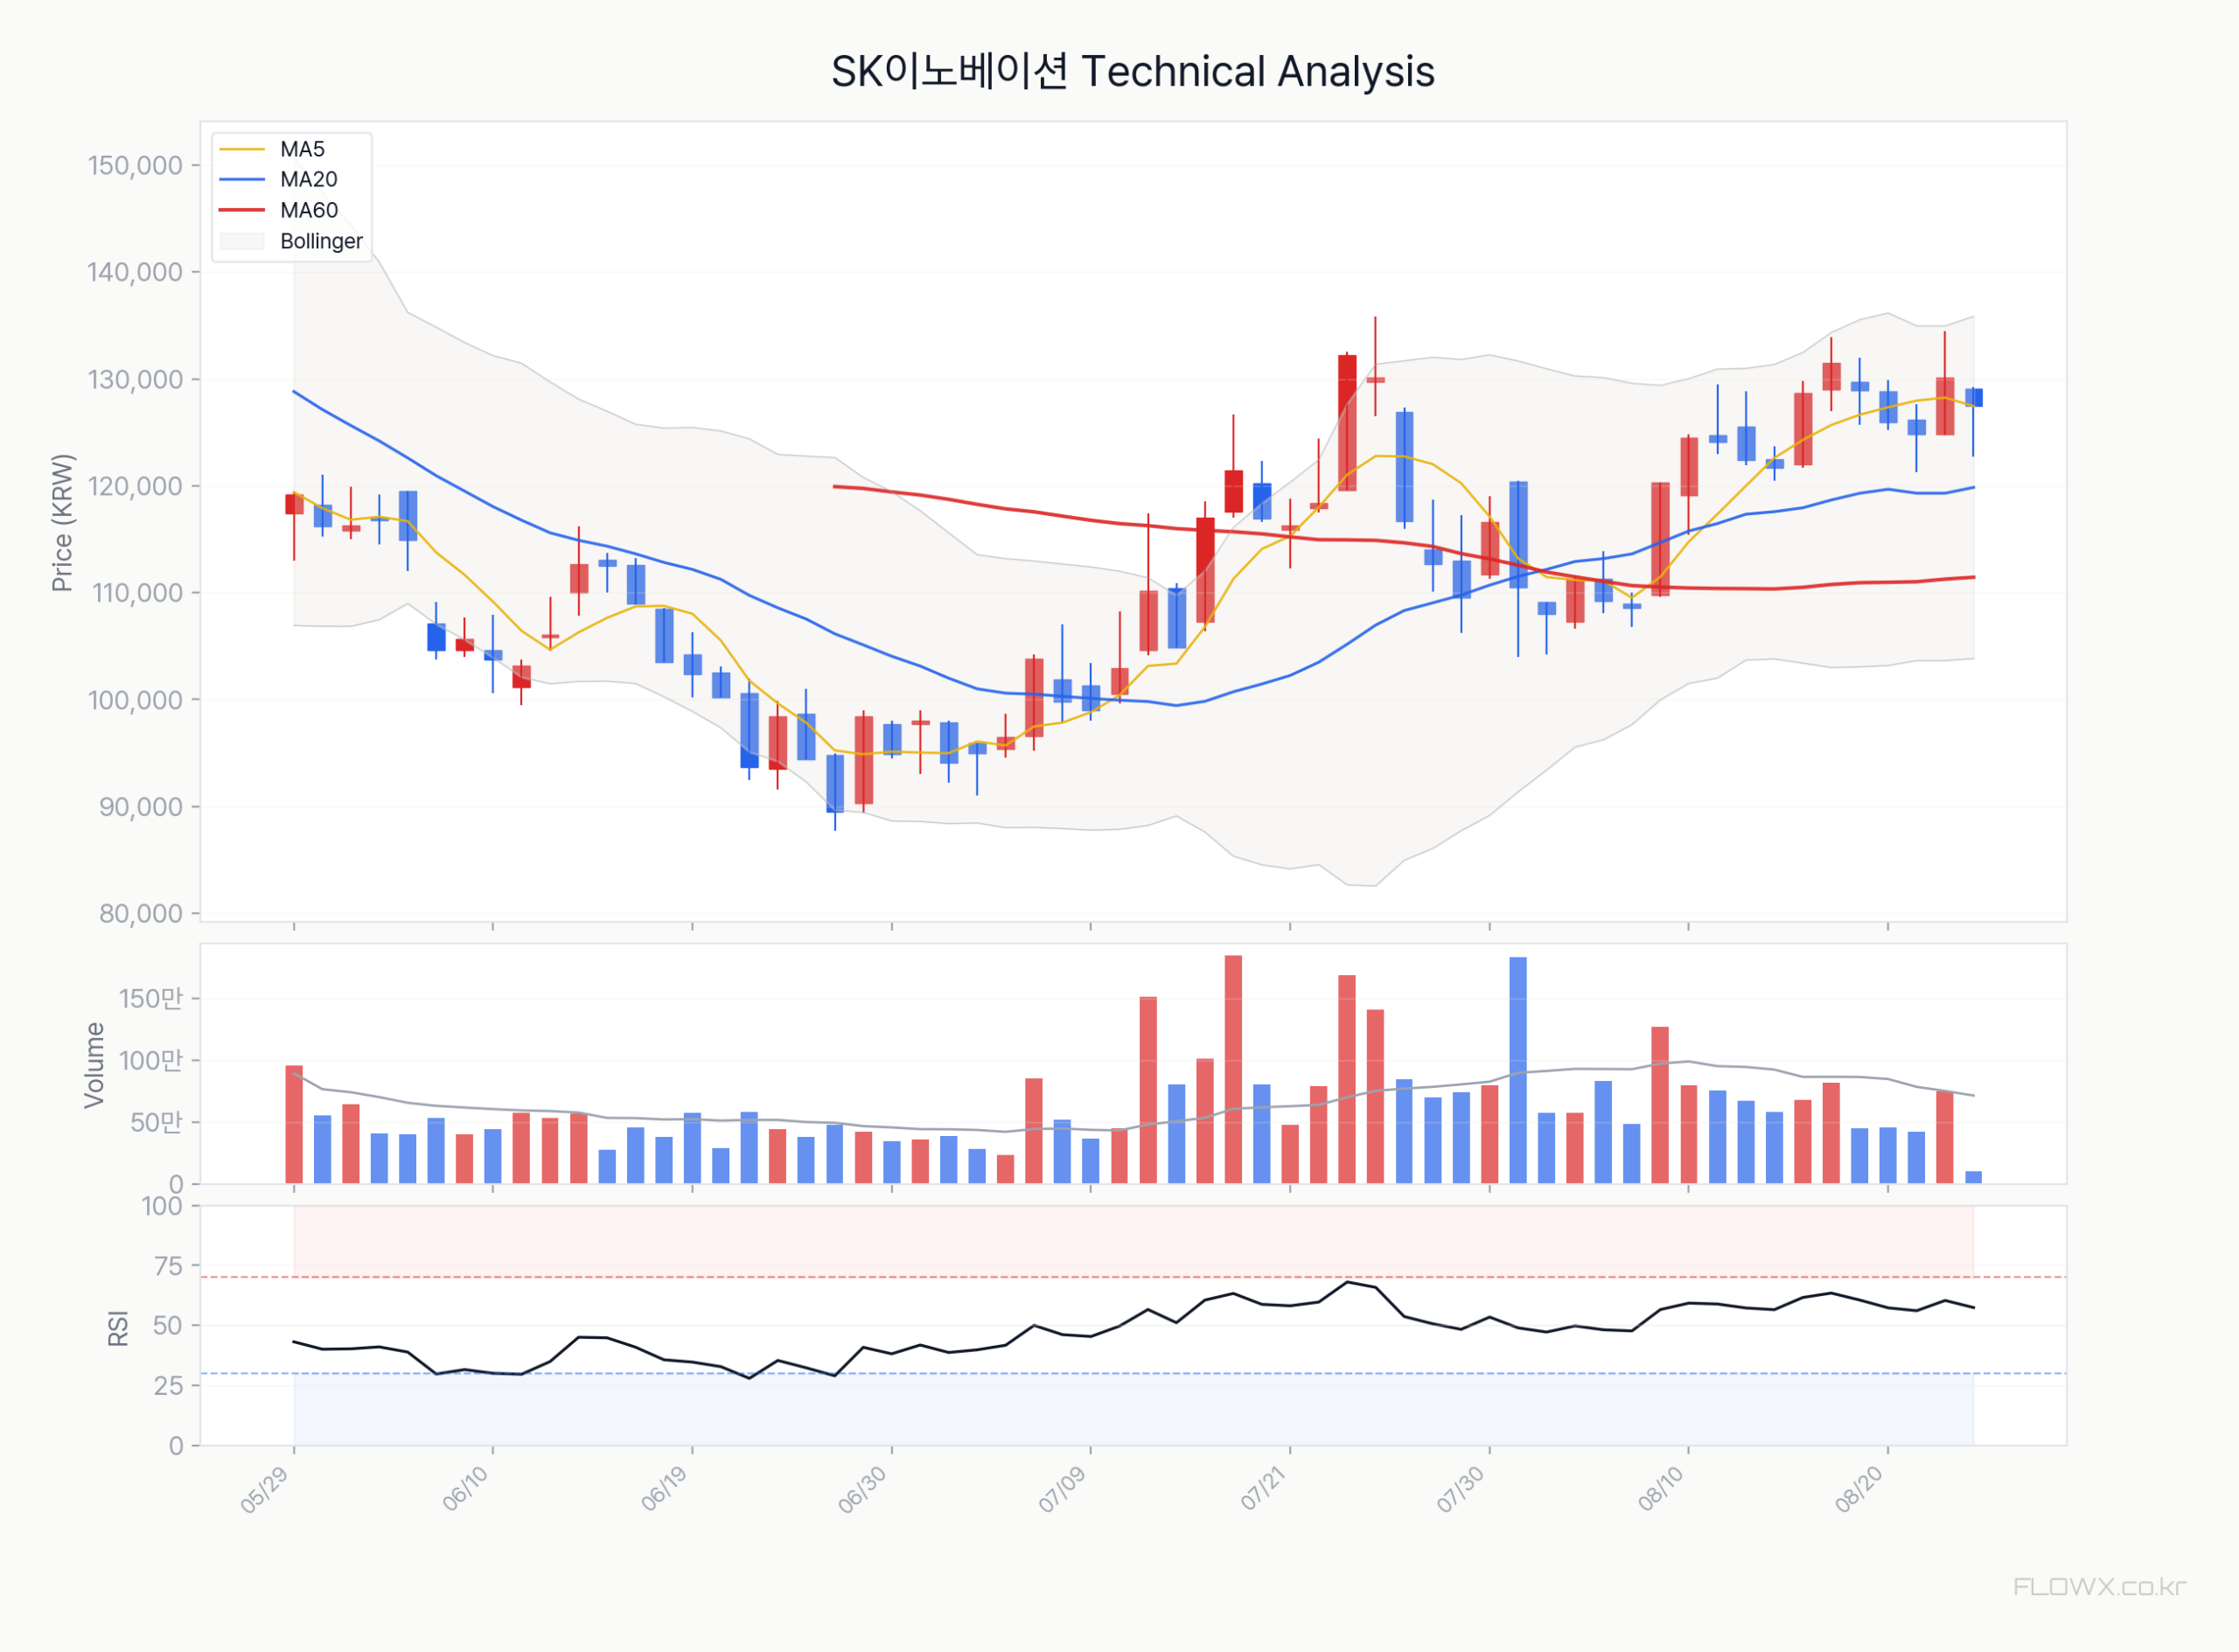Click the 100,000 price axis label
2239x1652 pixels.
click(135, 700)
